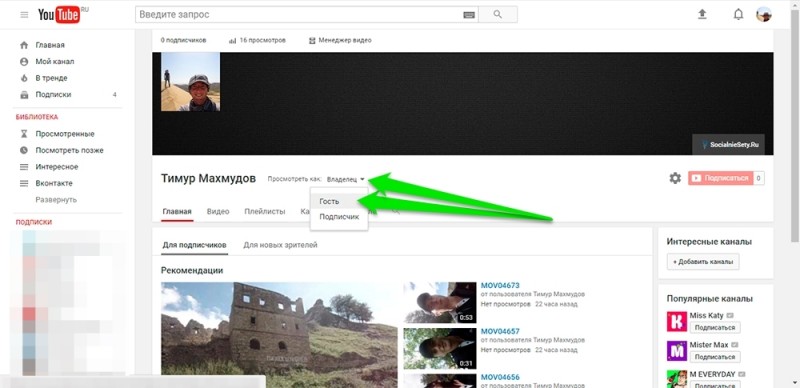This screenshot has width=800, height=388.
Task: Play the MOV04673 video thumbnail
Action: 440,302
